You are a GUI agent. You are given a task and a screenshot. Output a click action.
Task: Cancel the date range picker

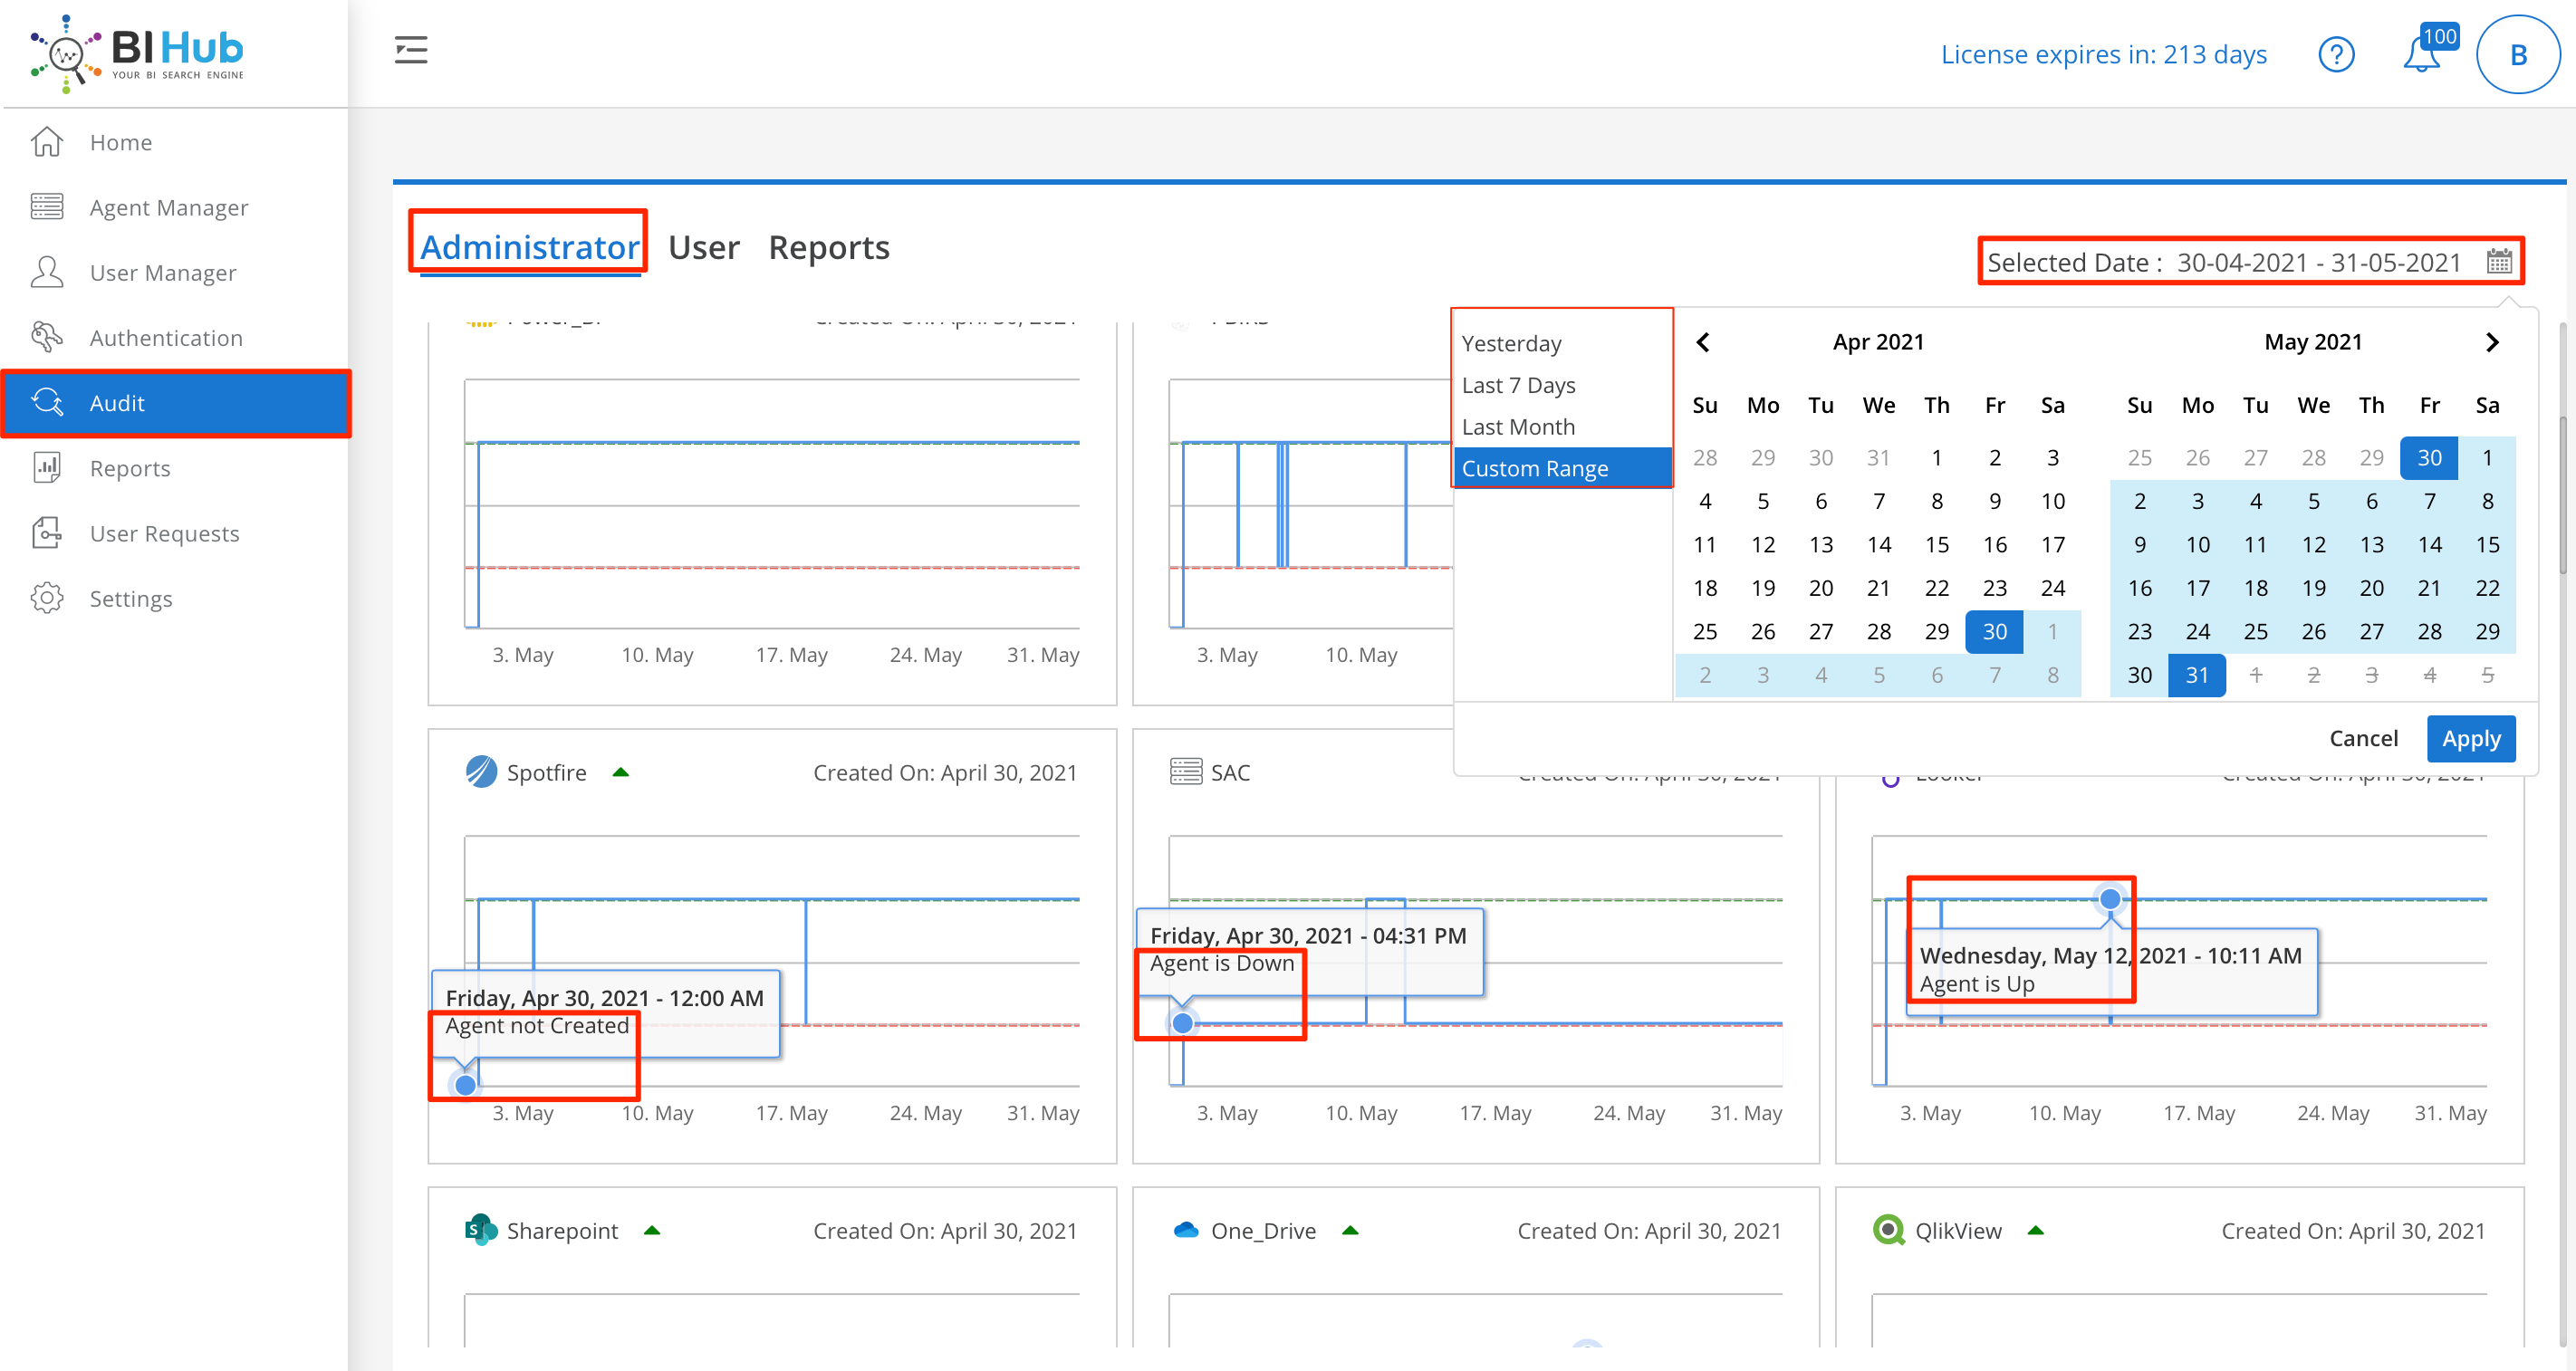pyautogui.click(x=2363, y=738)
